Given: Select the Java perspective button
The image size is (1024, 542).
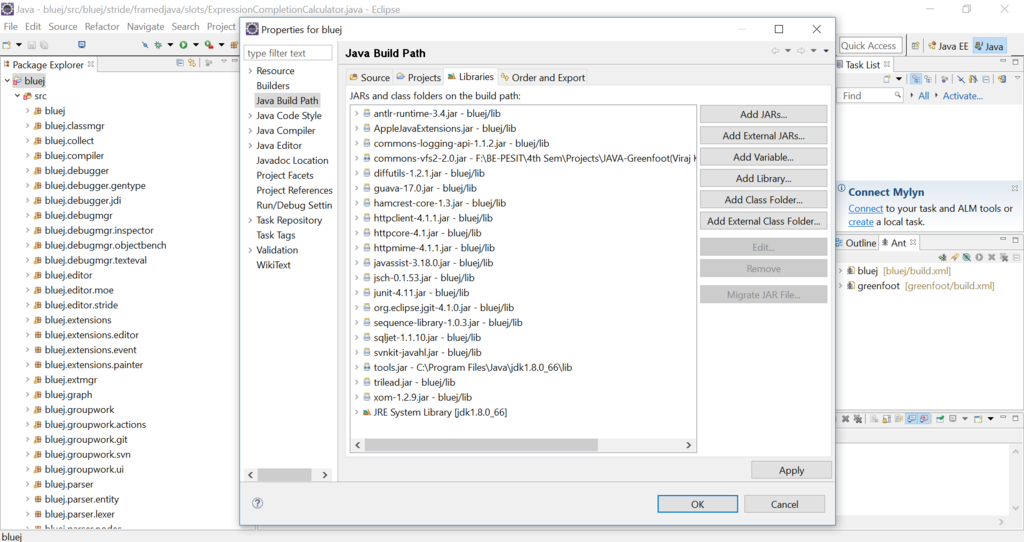Looking at the screenshot, I should point(989,46).
